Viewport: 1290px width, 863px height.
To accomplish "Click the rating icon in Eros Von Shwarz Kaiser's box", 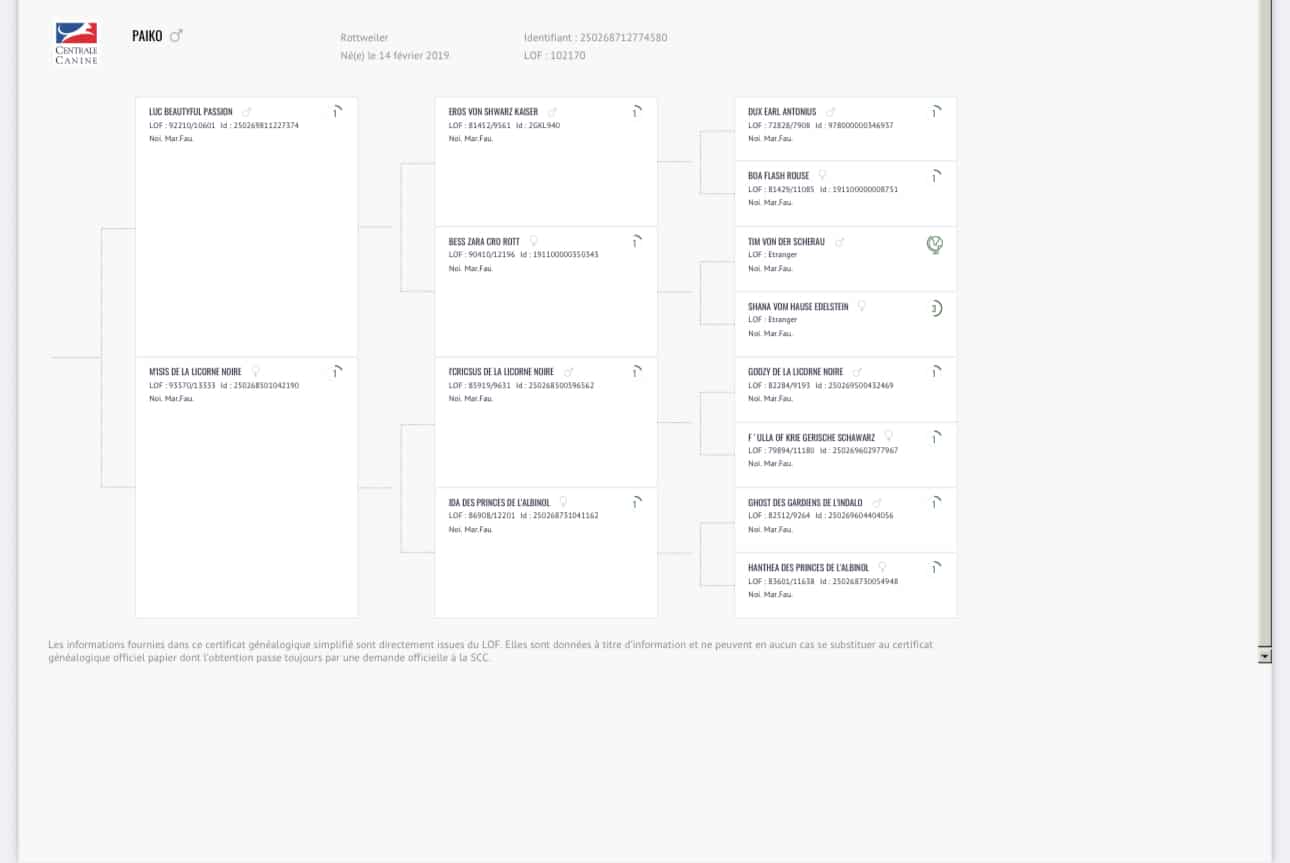I will (636, 112).
